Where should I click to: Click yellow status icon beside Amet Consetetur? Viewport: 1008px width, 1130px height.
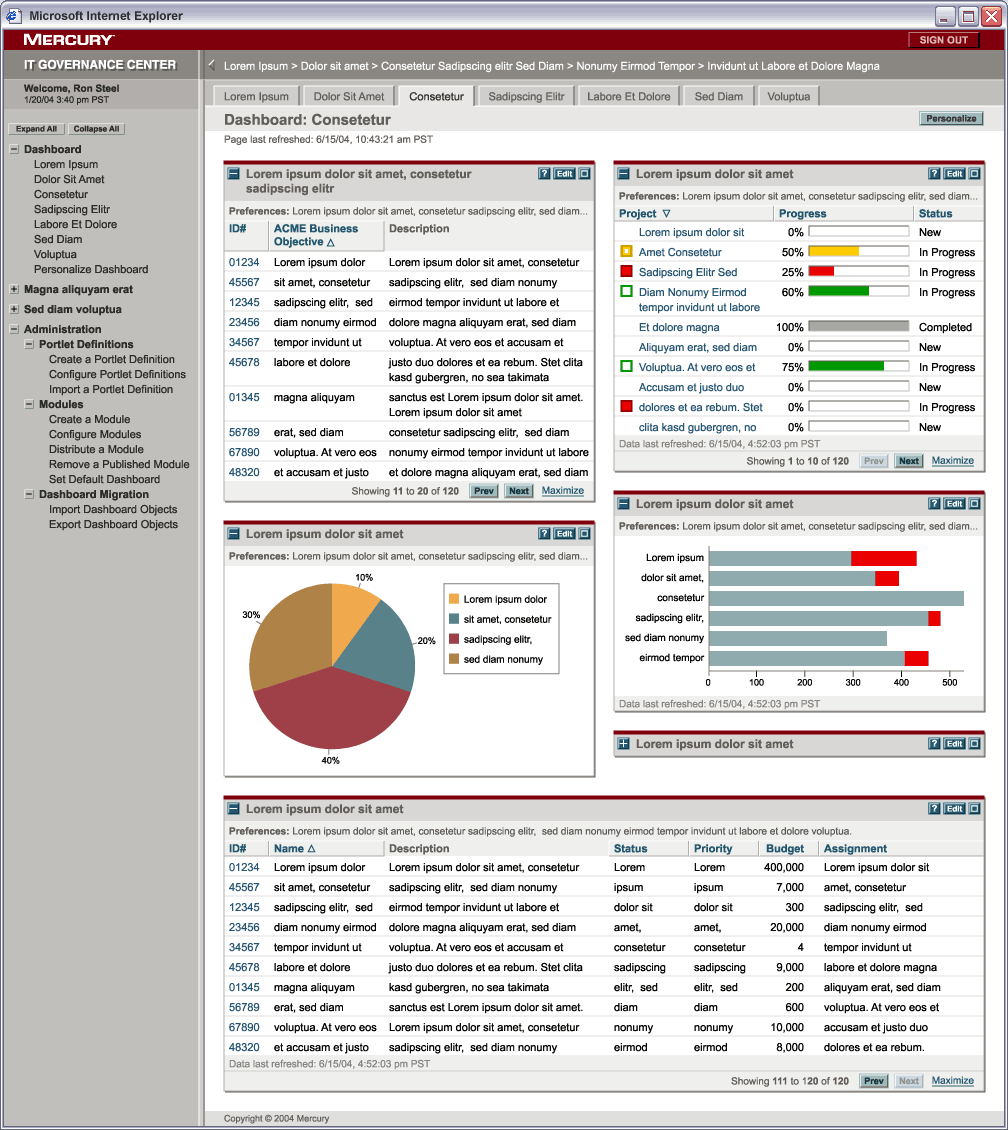[x=626, y=252]
